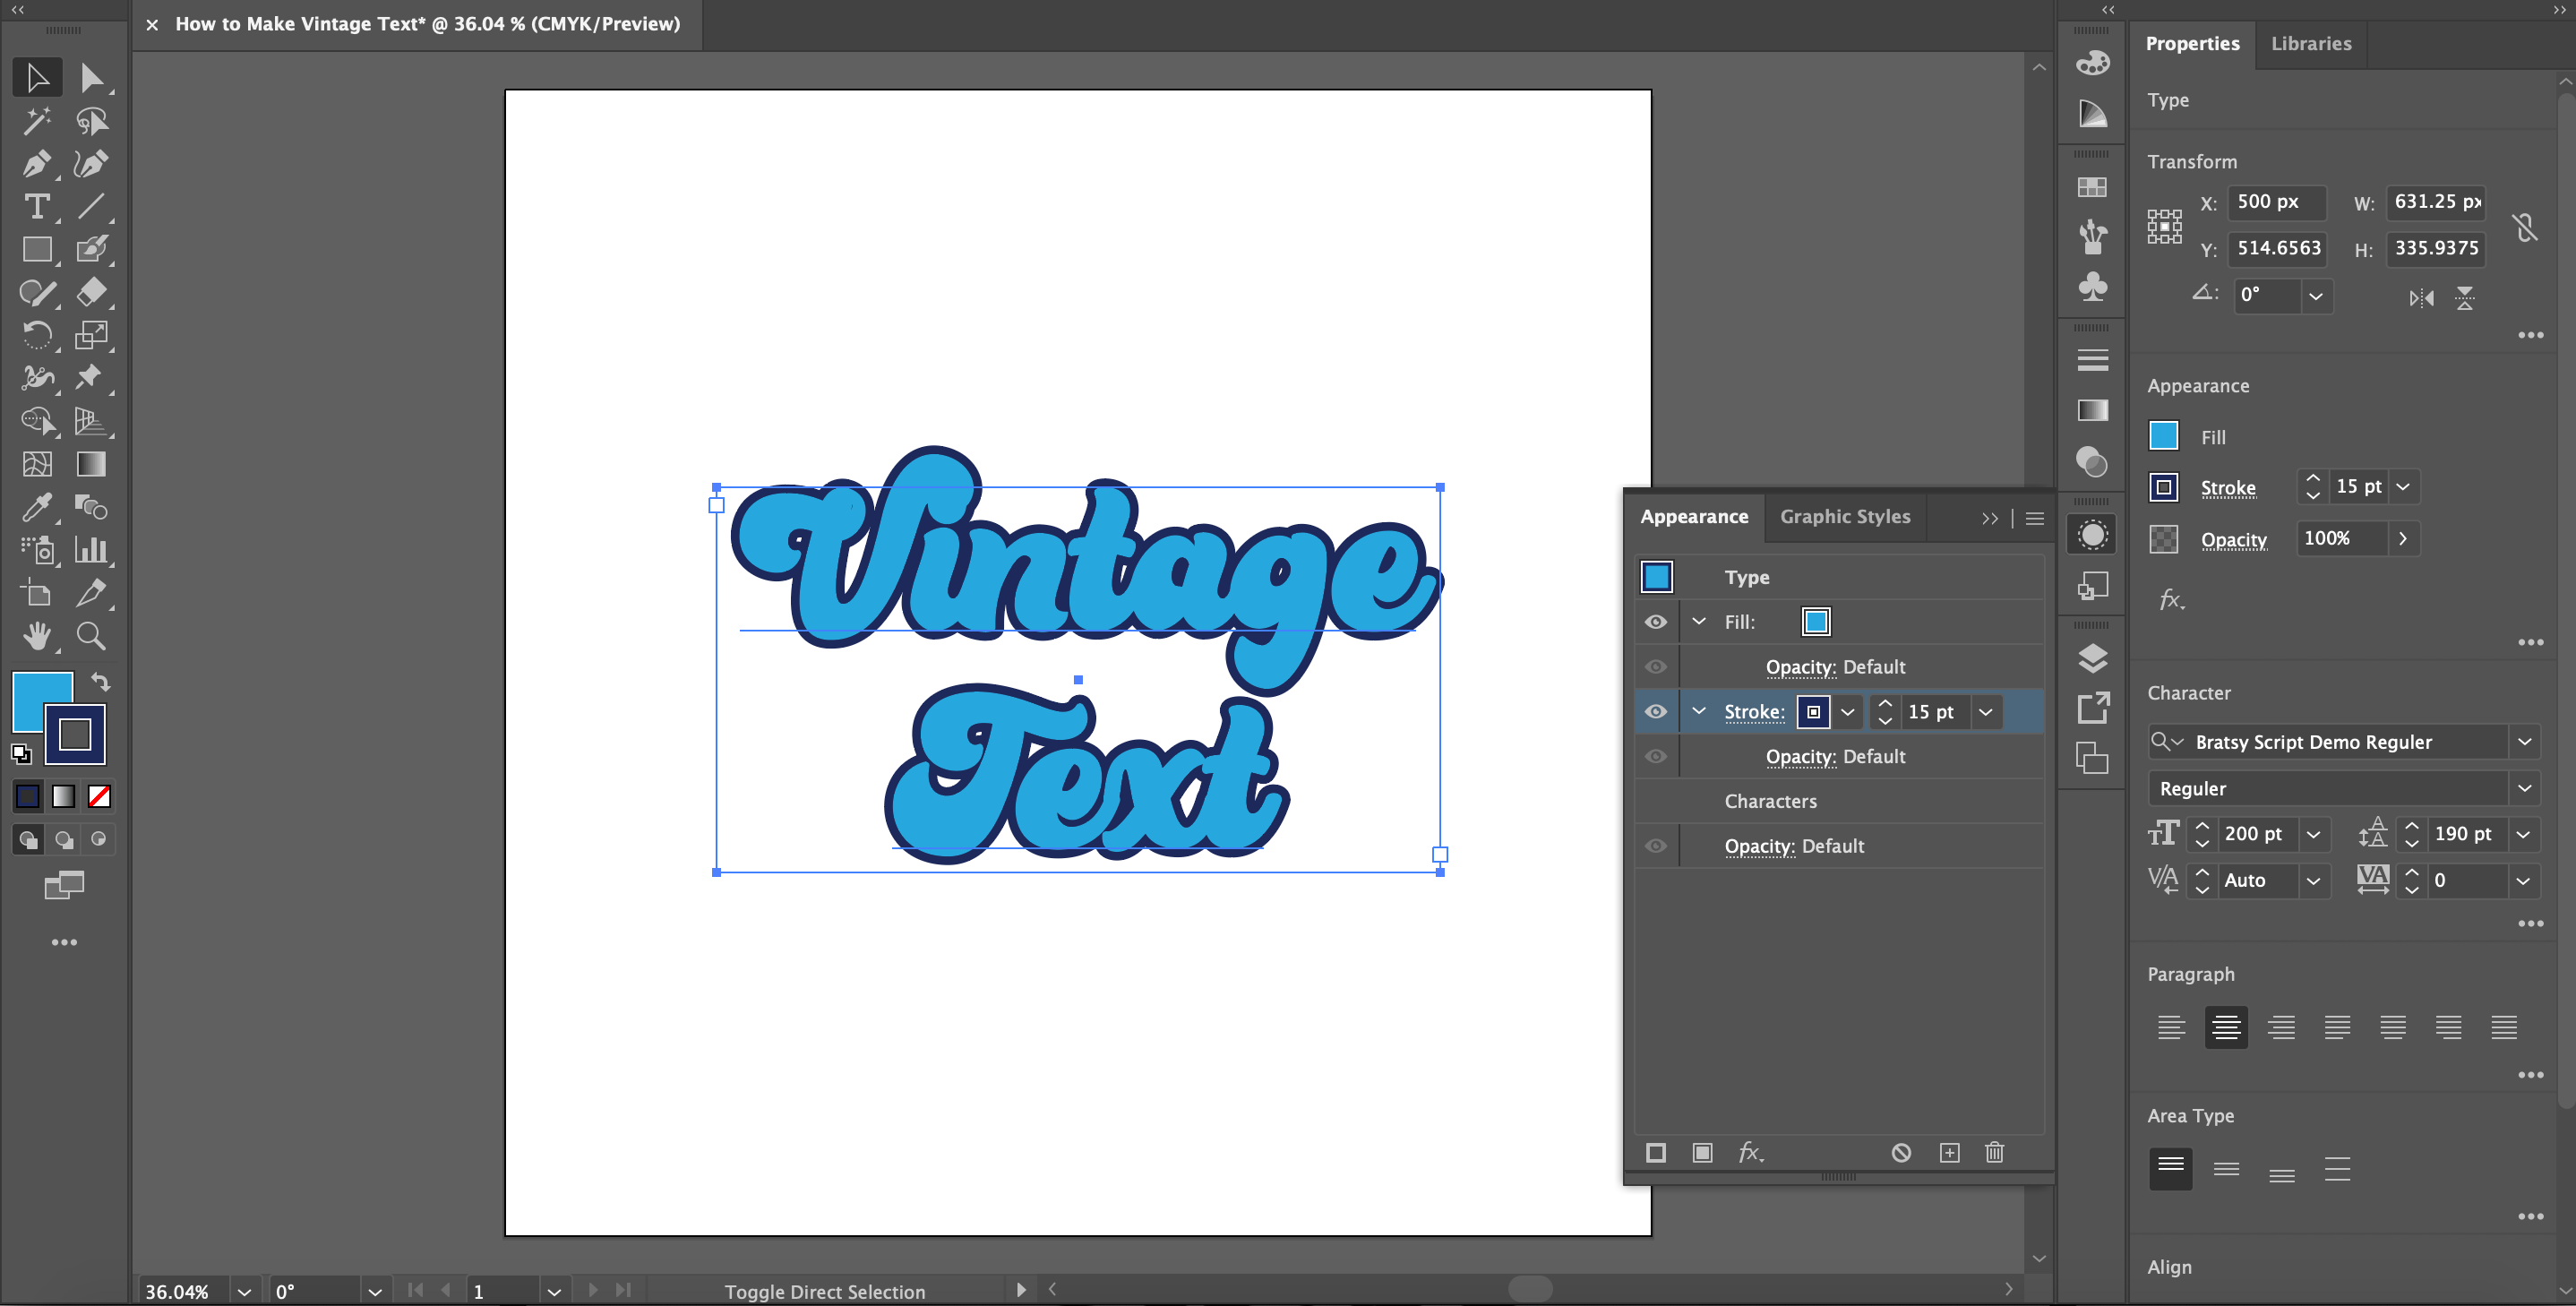This screenshot has width=2576, height=1306.
Task: Open font style Reguler dropdown
Action: (x=2524, y=788)
